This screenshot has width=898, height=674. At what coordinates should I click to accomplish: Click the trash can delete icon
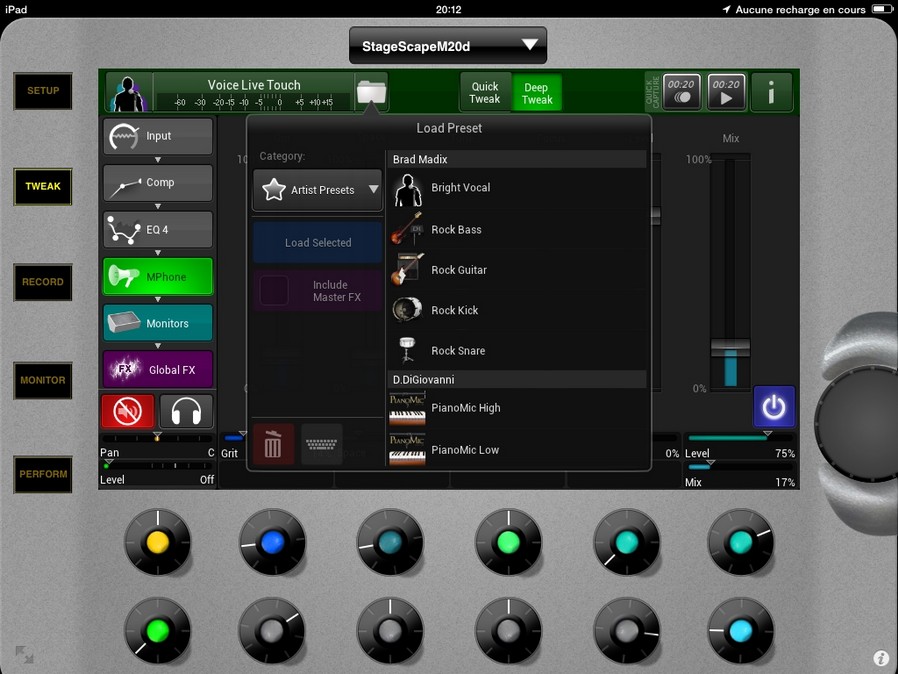point(273,445)
